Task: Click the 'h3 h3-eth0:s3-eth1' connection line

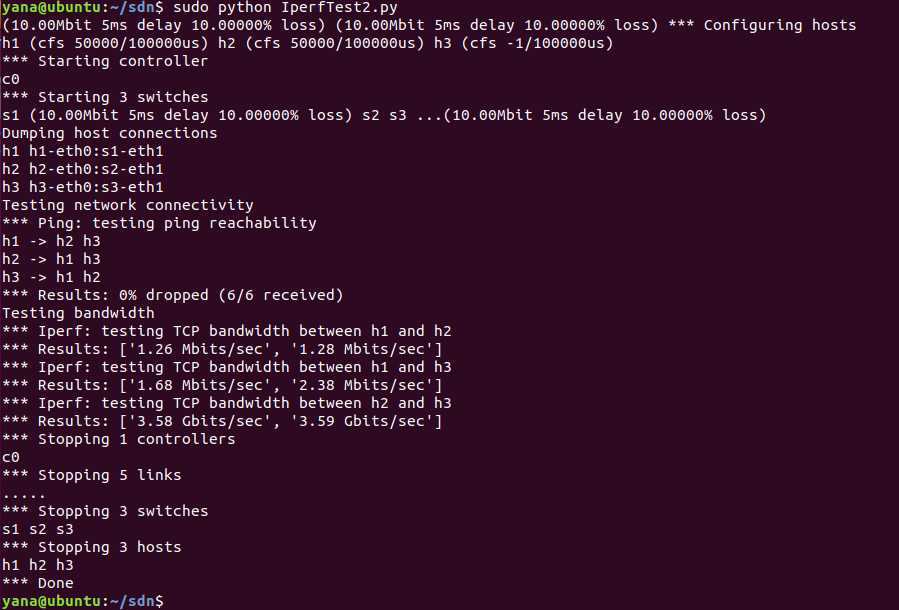Action: (x=83, y=187)
